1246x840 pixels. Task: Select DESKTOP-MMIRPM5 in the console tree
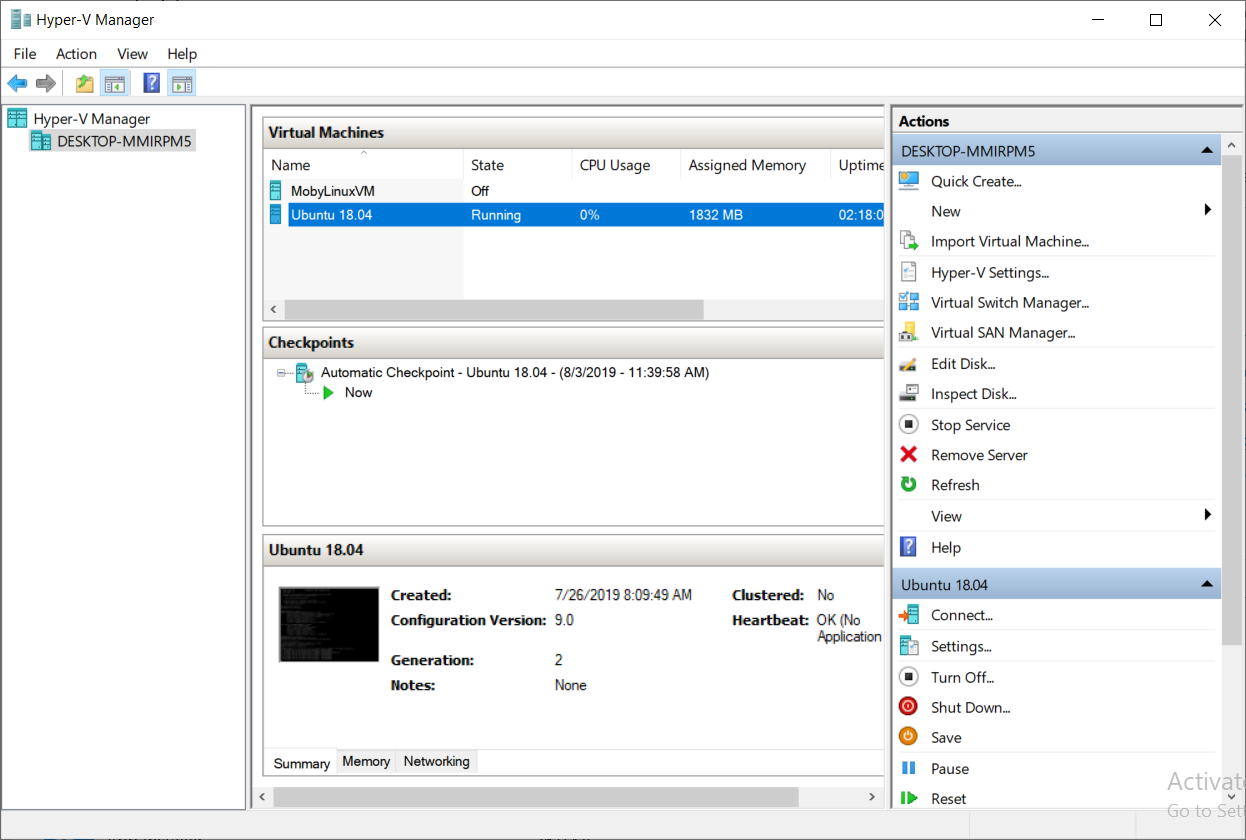tap(124, 141)
